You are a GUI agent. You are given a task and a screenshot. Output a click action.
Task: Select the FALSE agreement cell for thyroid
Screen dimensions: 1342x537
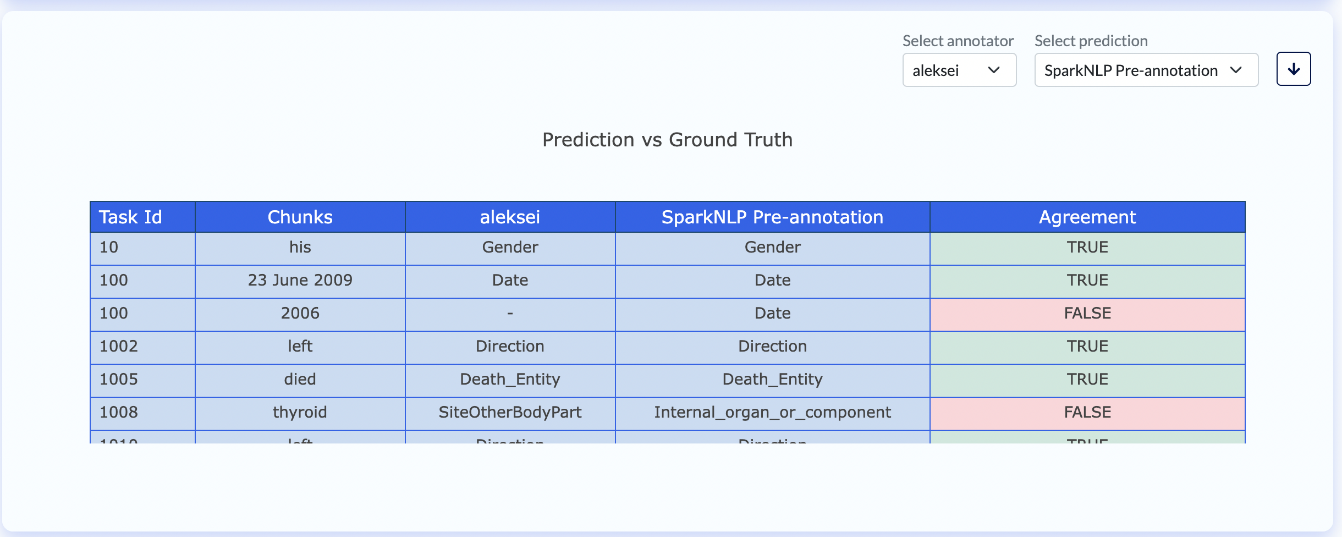point(1088,413)
